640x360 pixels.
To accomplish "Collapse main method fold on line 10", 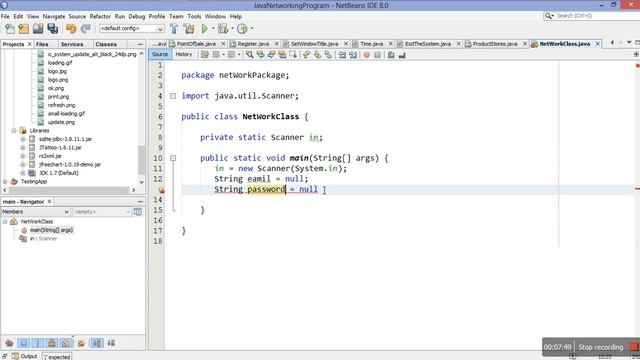I will point(173,158).
